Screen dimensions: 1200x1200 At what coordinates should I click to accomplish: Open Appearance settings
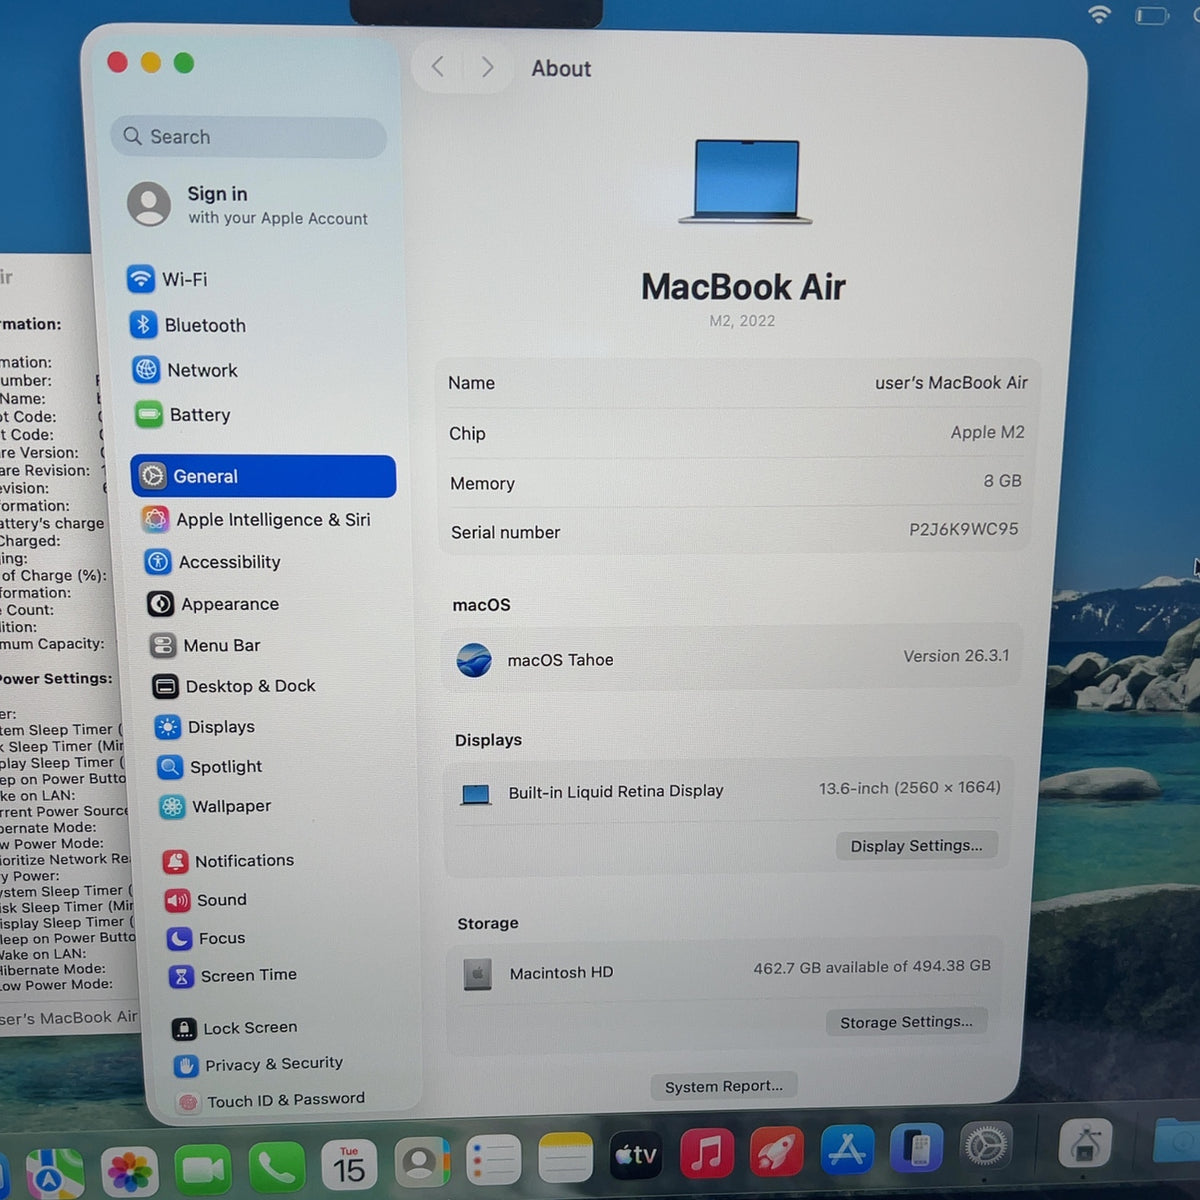(214, 604)
